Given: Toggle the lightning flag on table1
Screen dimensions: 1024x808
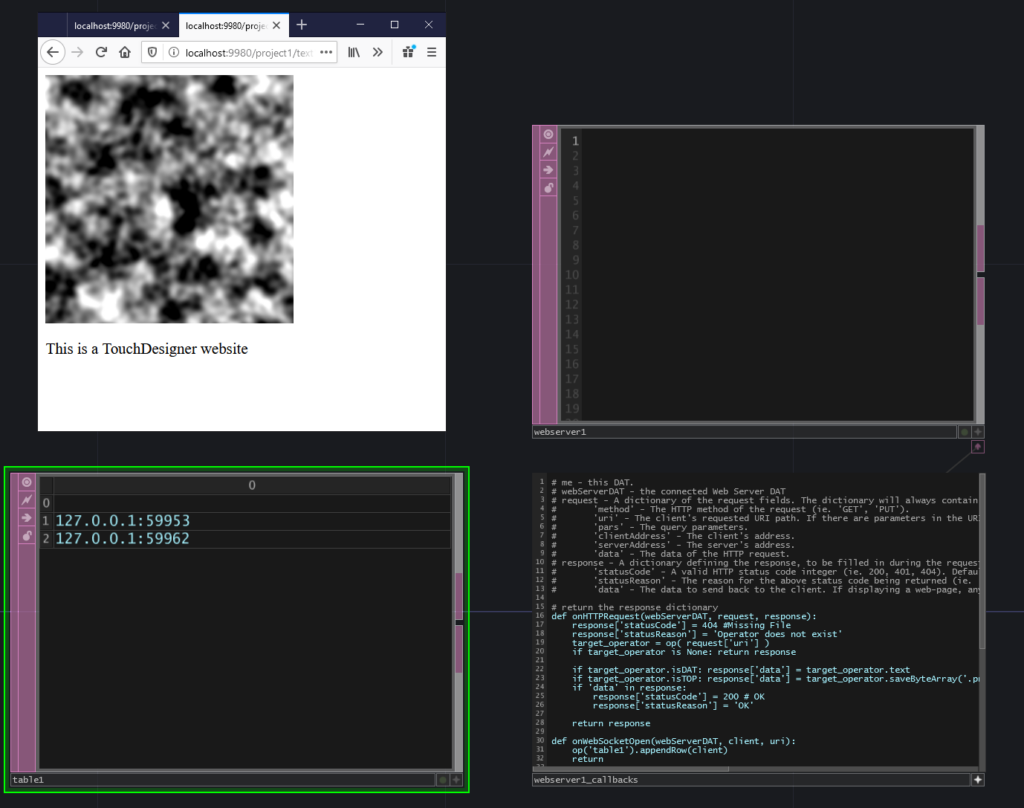Looking at the screenshot, I should (27, 500).
